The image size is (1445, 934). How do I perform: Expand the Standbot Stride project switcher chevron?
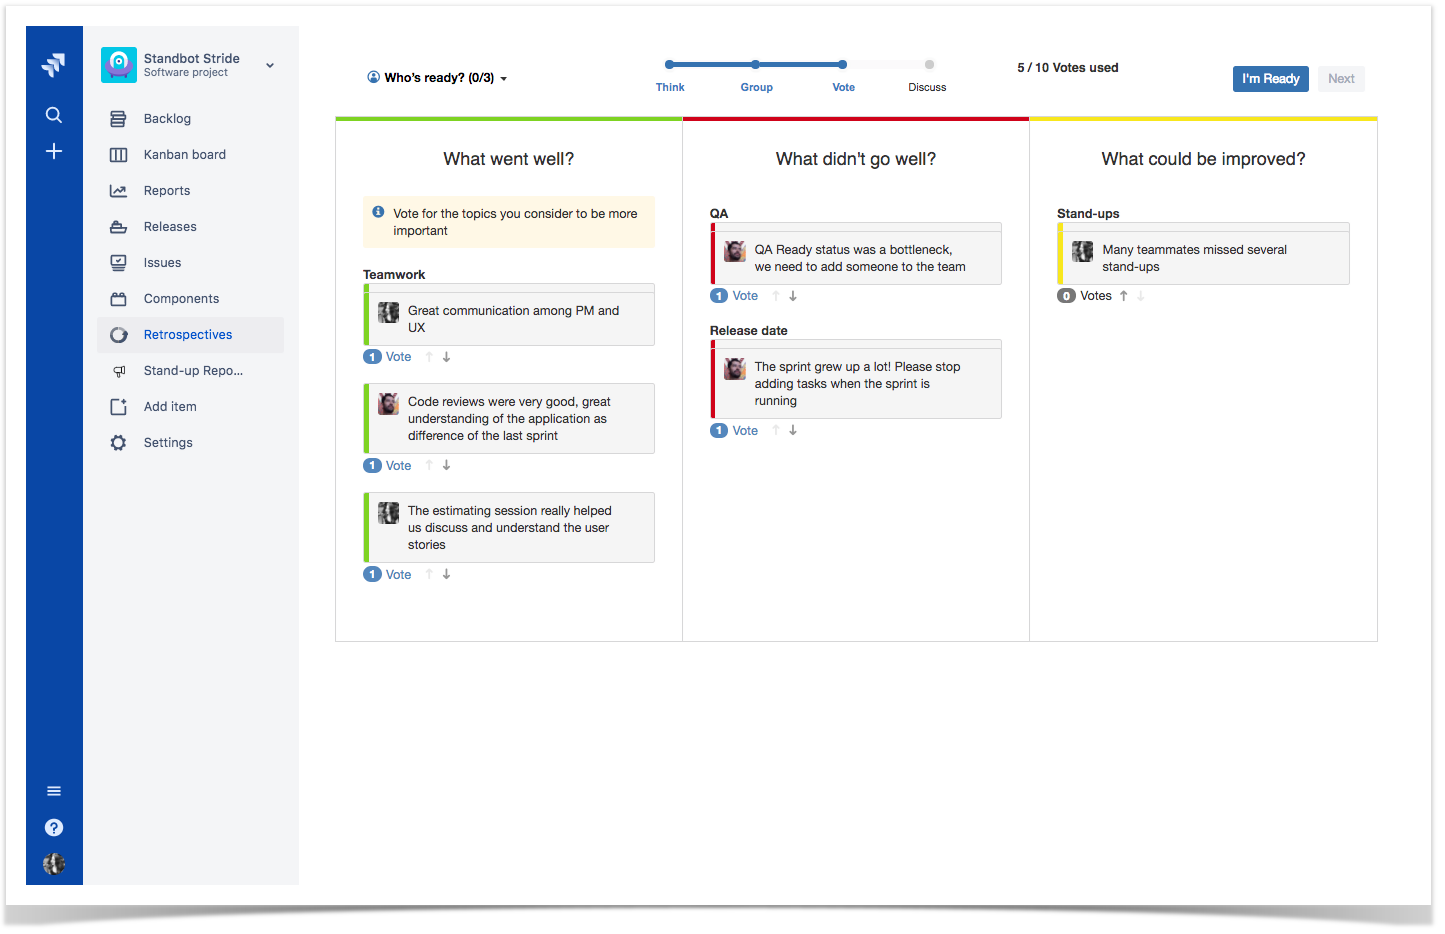(x=270, y=66)
